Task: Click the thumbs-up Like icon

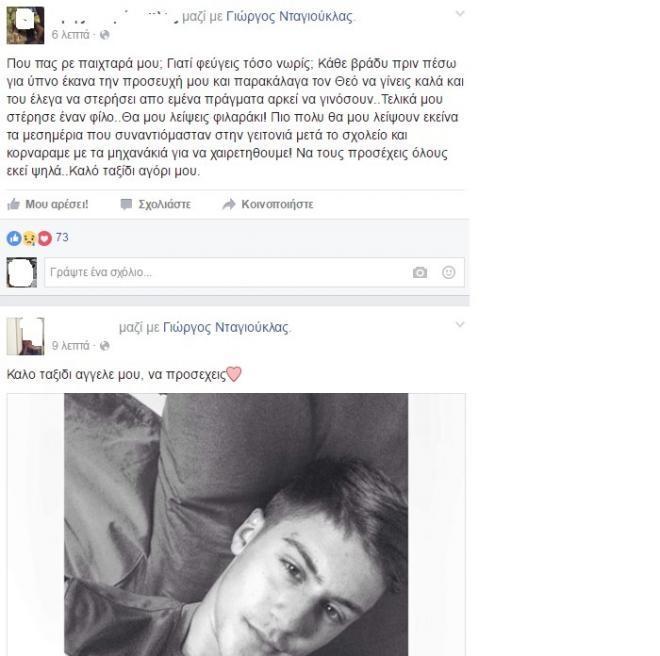Action: pyautogui.click(x=13, y=204)
